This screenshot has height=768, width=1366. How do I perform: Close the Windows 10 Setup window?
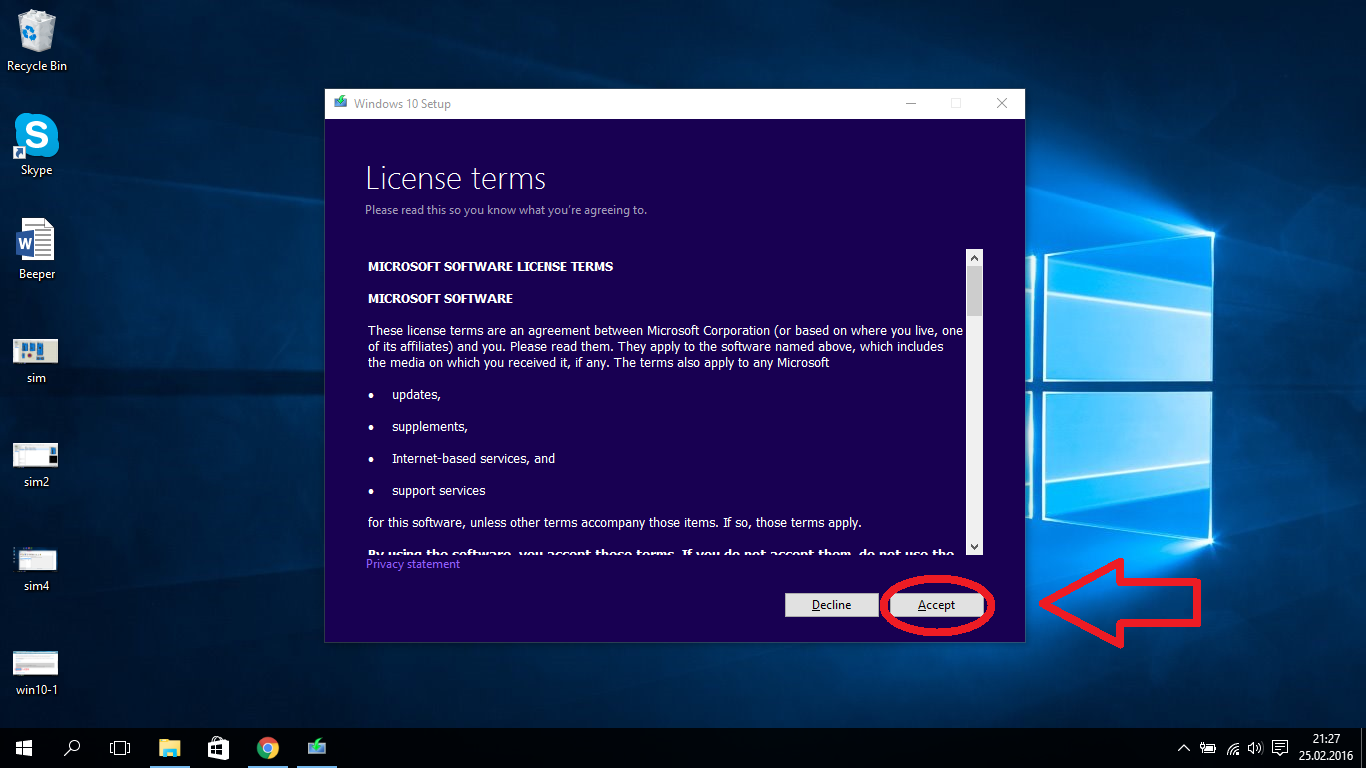pos(1002,103)
